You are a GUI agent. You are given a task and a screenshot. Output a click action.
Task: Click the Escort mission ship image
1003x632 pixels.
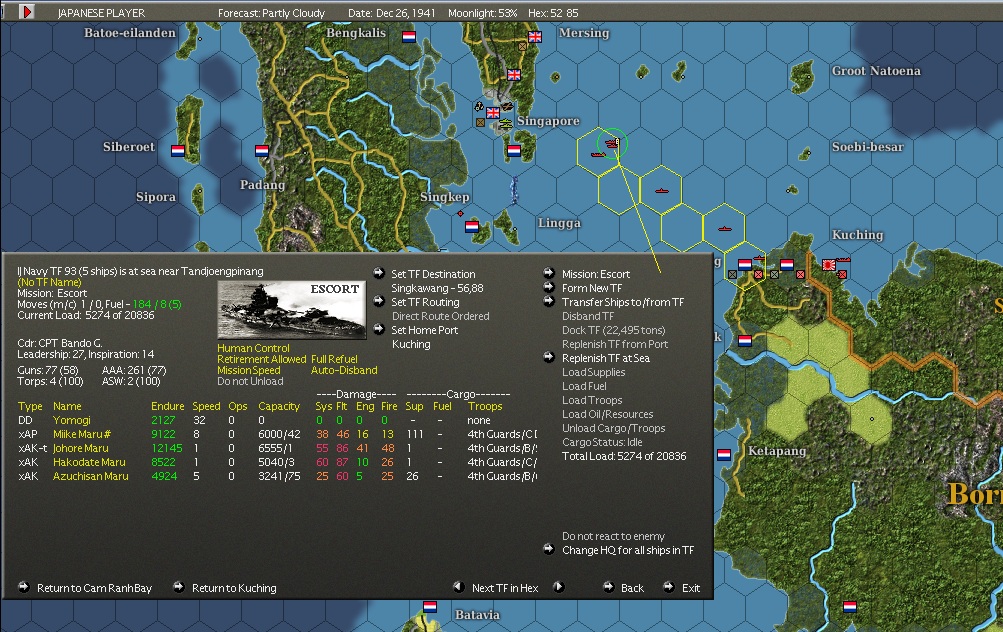coord(292,310)
